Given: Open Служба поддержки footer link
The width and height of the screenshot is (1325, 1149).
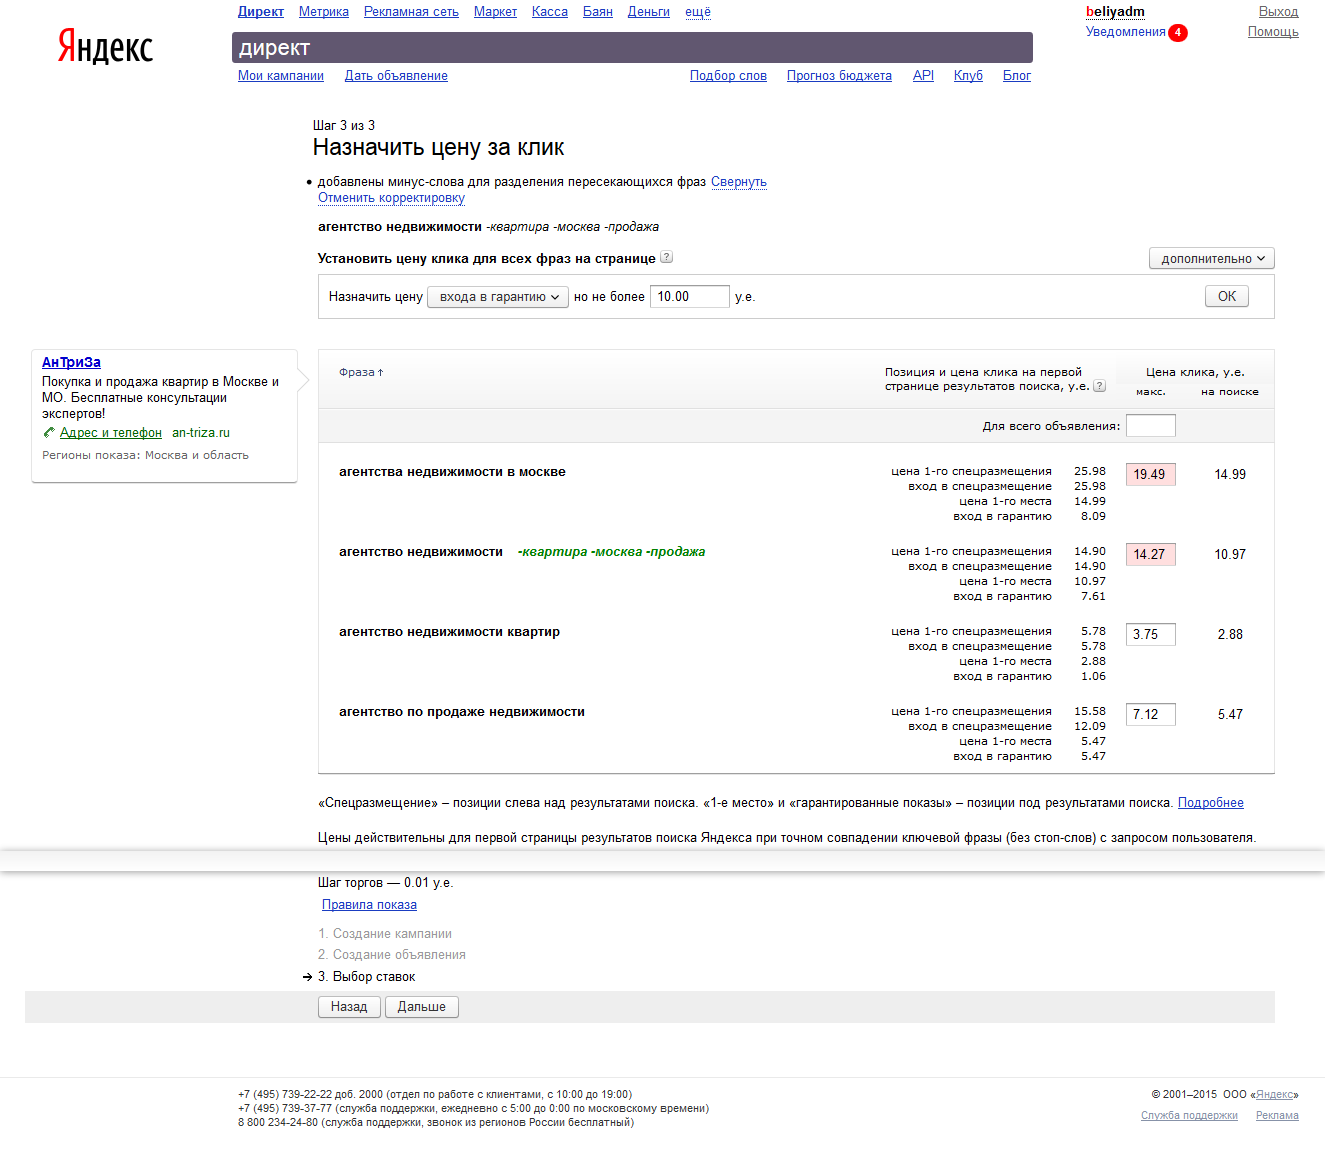Looking at the screenshot, I should pyautogui.click(x=1189, y=1116).
